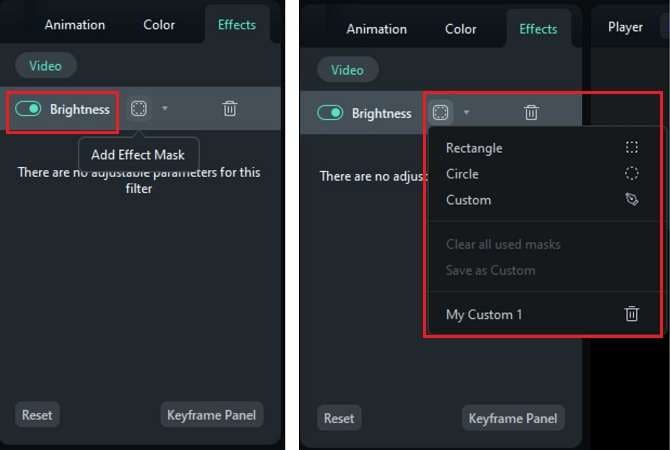This screenshot has height=450, width=670.
Task: Click the Brightness row trash icon above the open mask menu
Action: pyautogui.click(x=532, y=113)
